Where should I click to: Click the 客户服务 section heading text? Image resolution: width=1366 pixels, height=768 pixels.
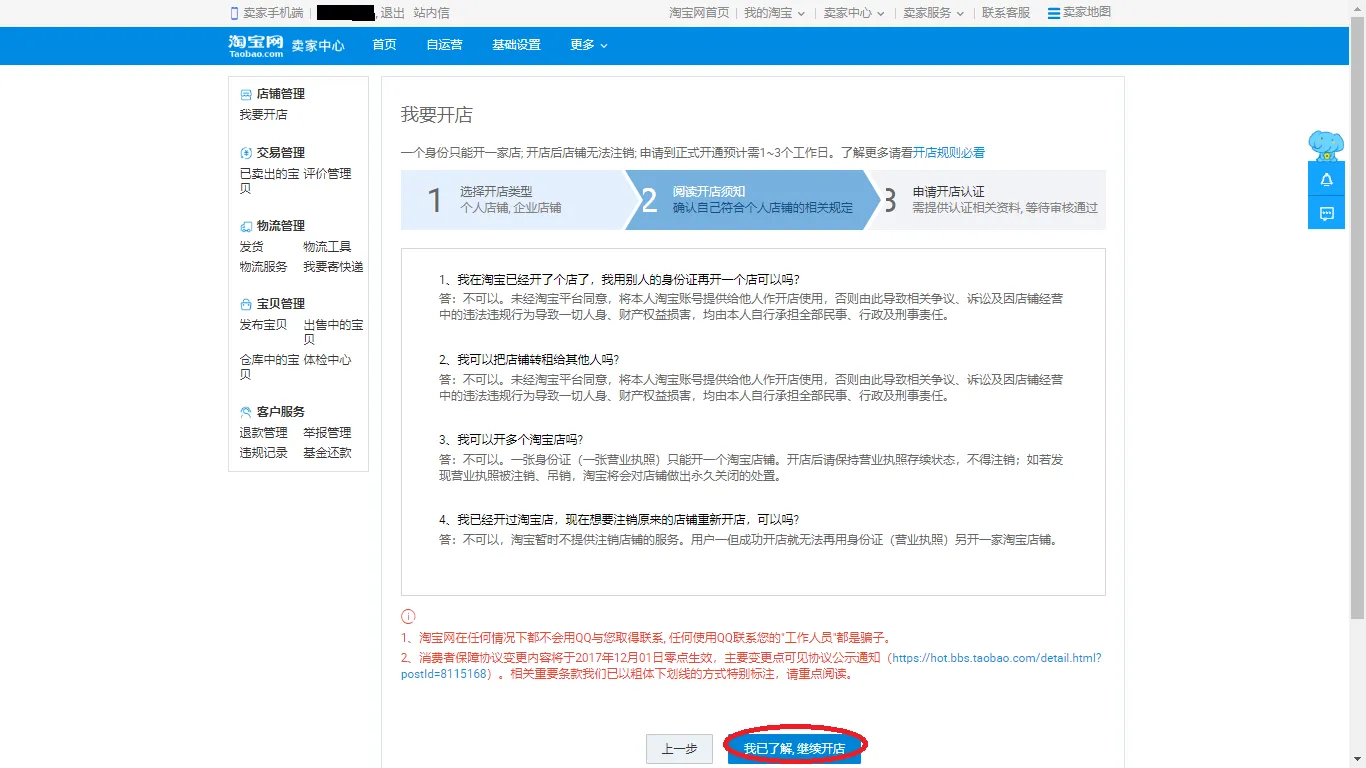coord(281,412)
